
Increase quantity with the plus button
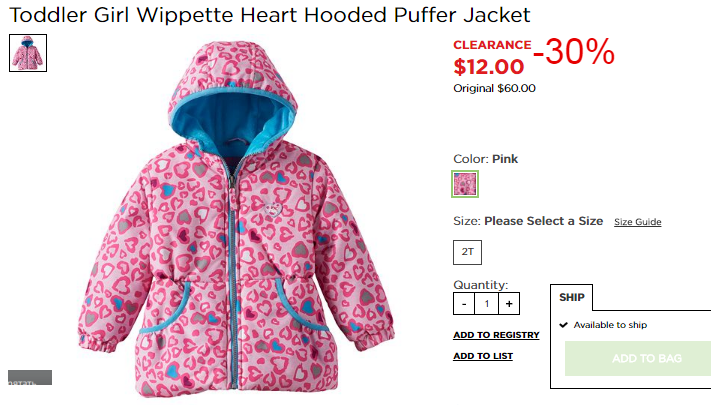click(509, 304)
